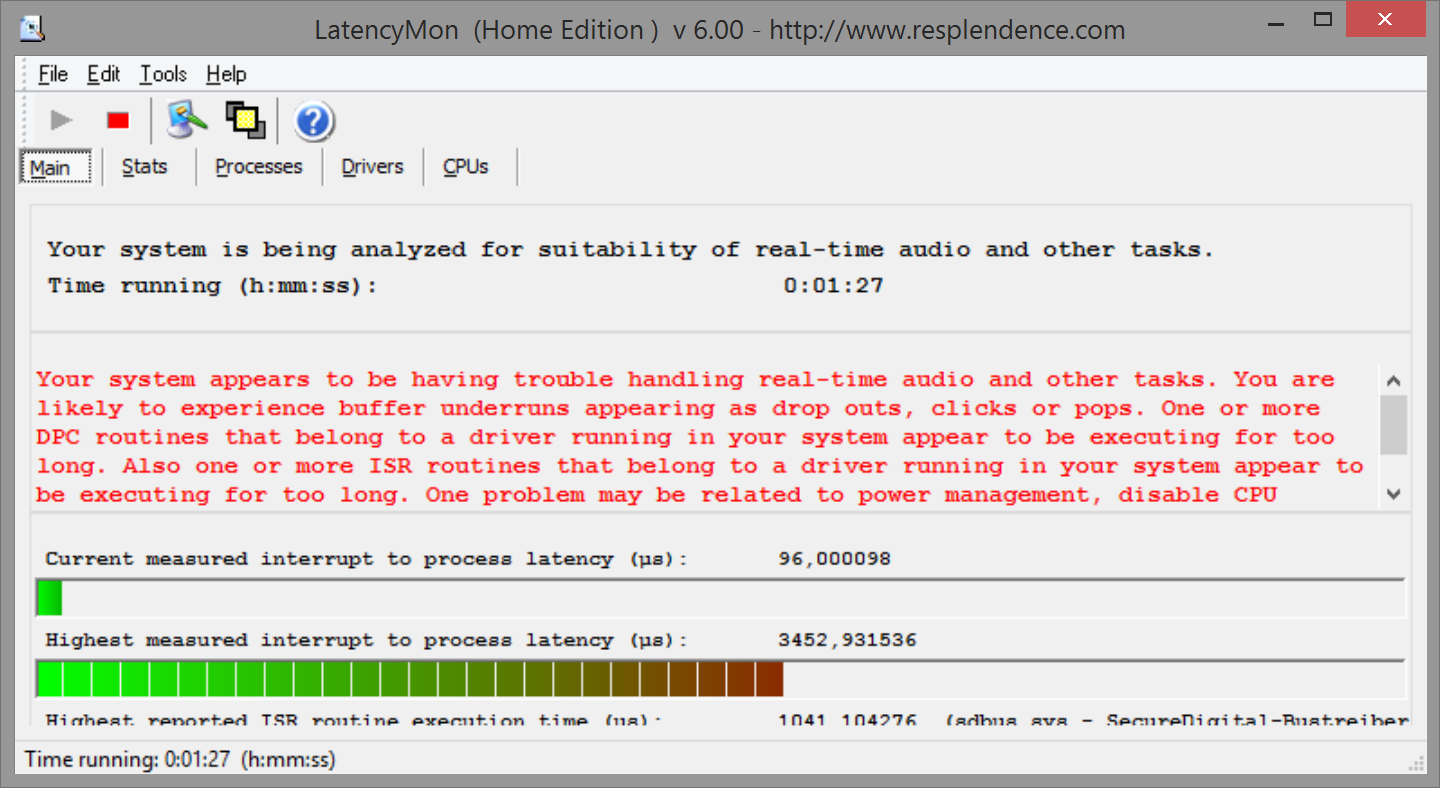Open the Tools menu

click(x=163, y=74)
